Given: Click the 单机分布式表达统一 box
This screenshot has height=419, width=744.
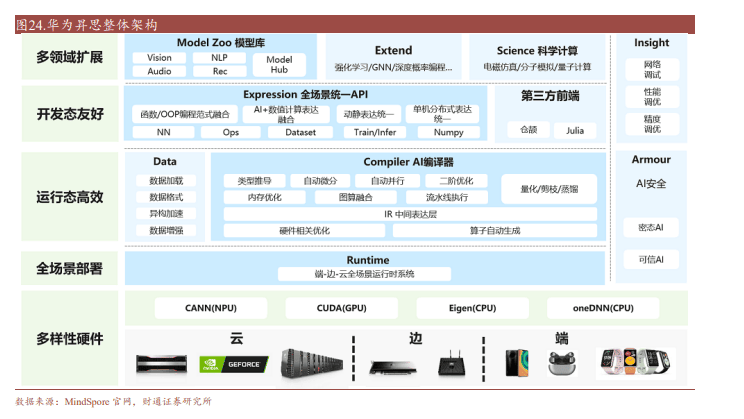Looking at the screenshot, I should click(442, 114).
